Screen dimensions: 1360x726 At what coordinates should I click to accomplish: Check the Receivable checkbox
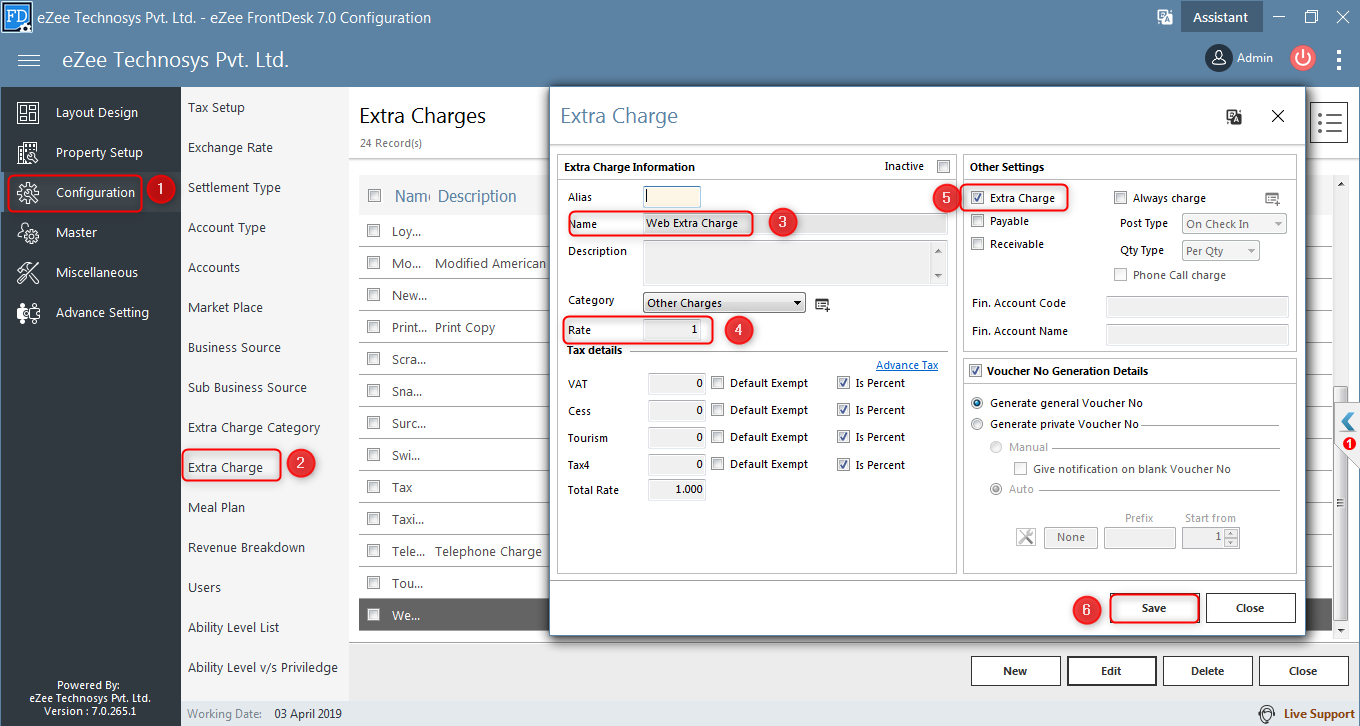(x=978, y=244)
